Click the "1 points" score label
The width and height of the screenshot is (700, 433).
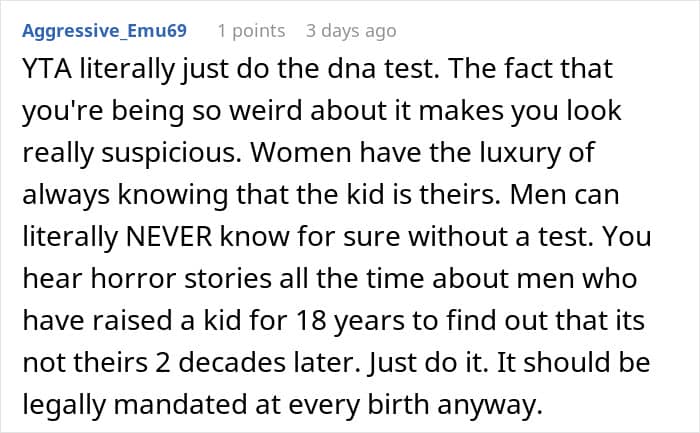click(x=260, y=31)
